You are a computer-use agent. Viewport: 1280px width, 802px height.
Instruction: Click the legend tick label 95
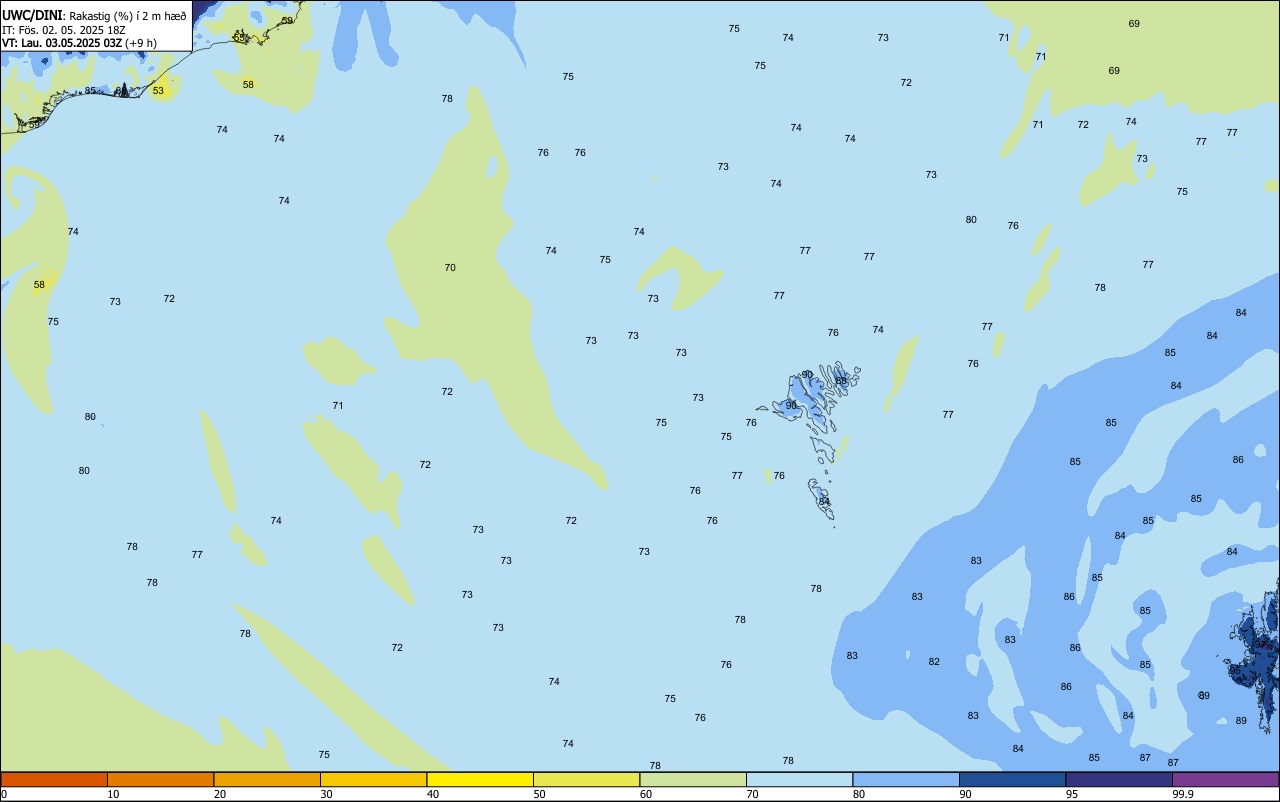(x=1072, y=794)
